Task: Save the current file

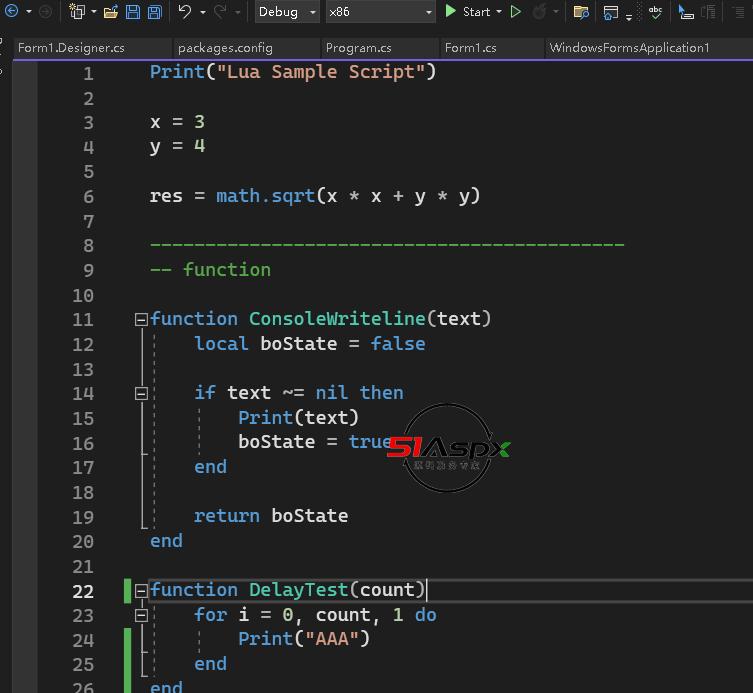Action: pyautogui.click(x=133, y=12)
